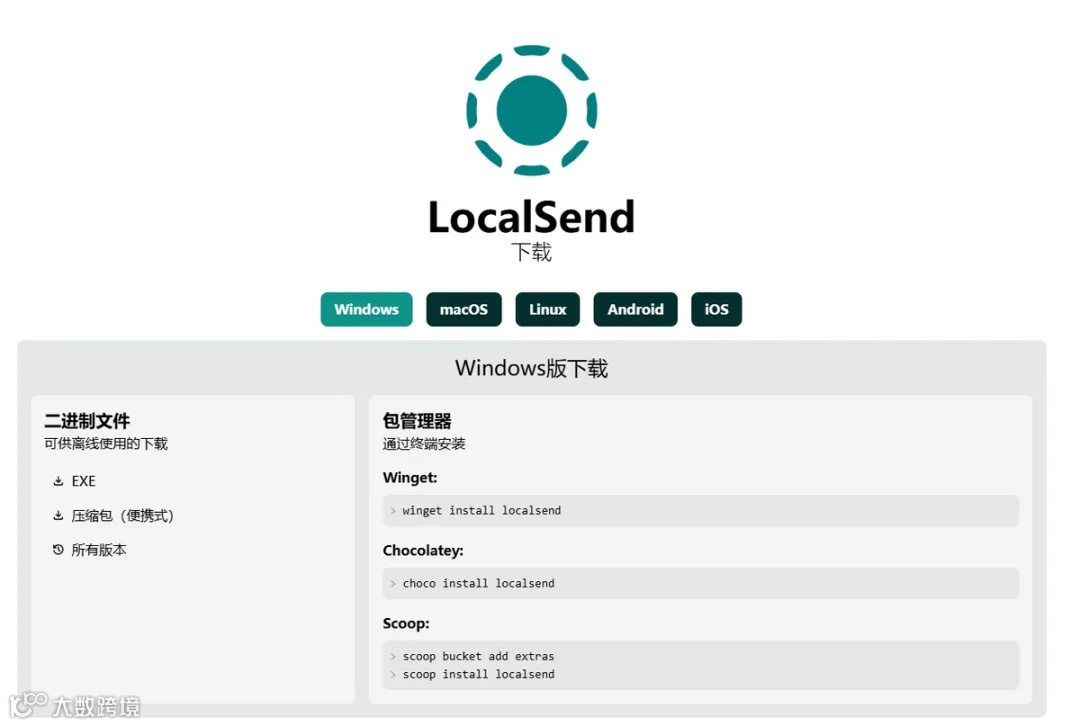Screen dimensions: 1080x726
Task: Click the 通过终端安装 subtitle
Action: tap(424, 444)
